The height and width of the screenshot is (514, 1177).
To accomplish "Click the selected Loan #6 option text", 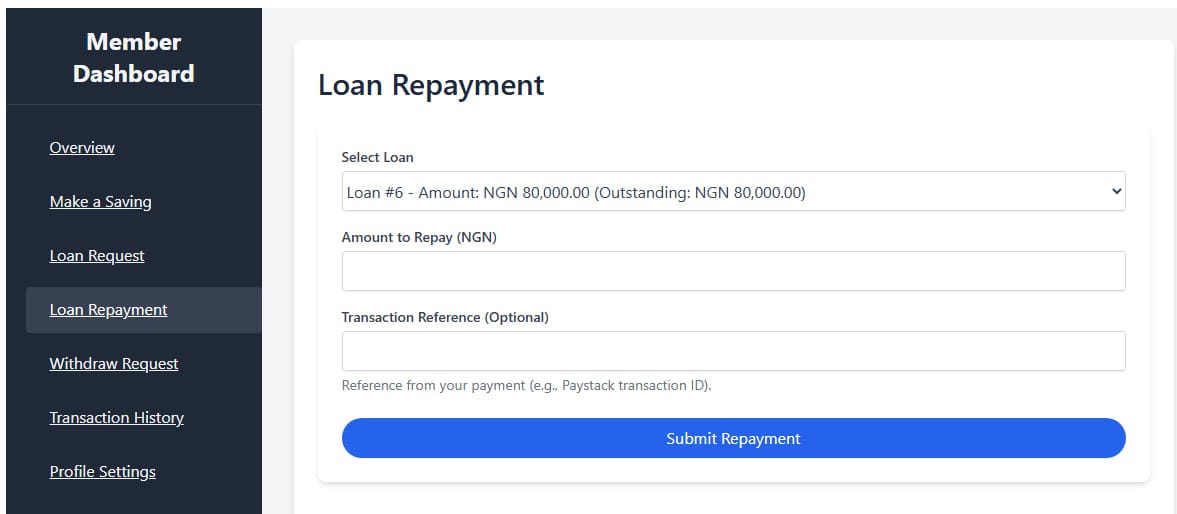I will (x=575, y=192).
